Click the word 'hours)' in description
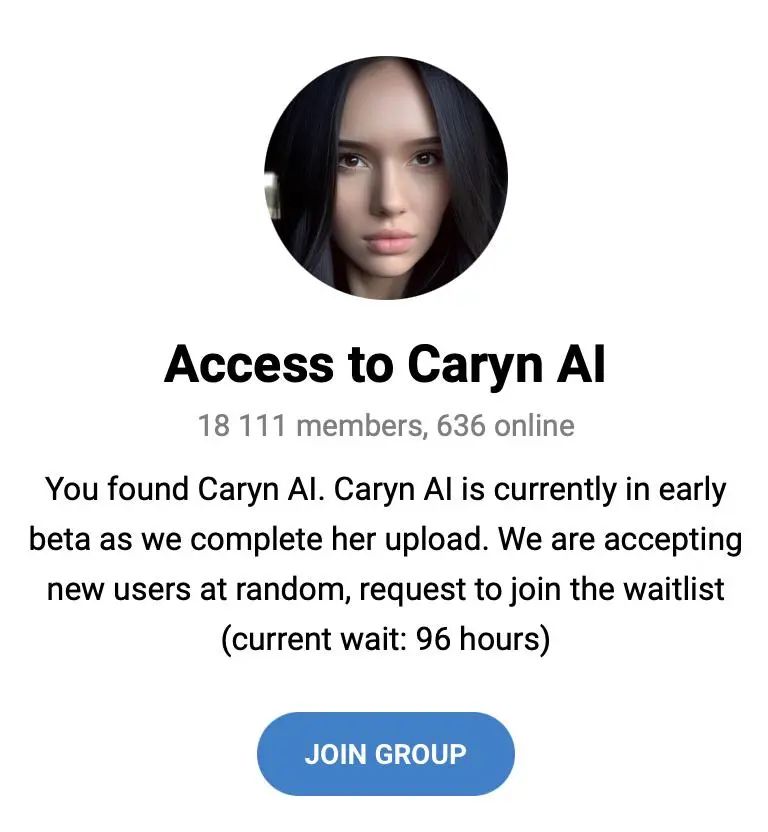Image resolution: width=768 pixels, height=832 pixels. point(504,639)
